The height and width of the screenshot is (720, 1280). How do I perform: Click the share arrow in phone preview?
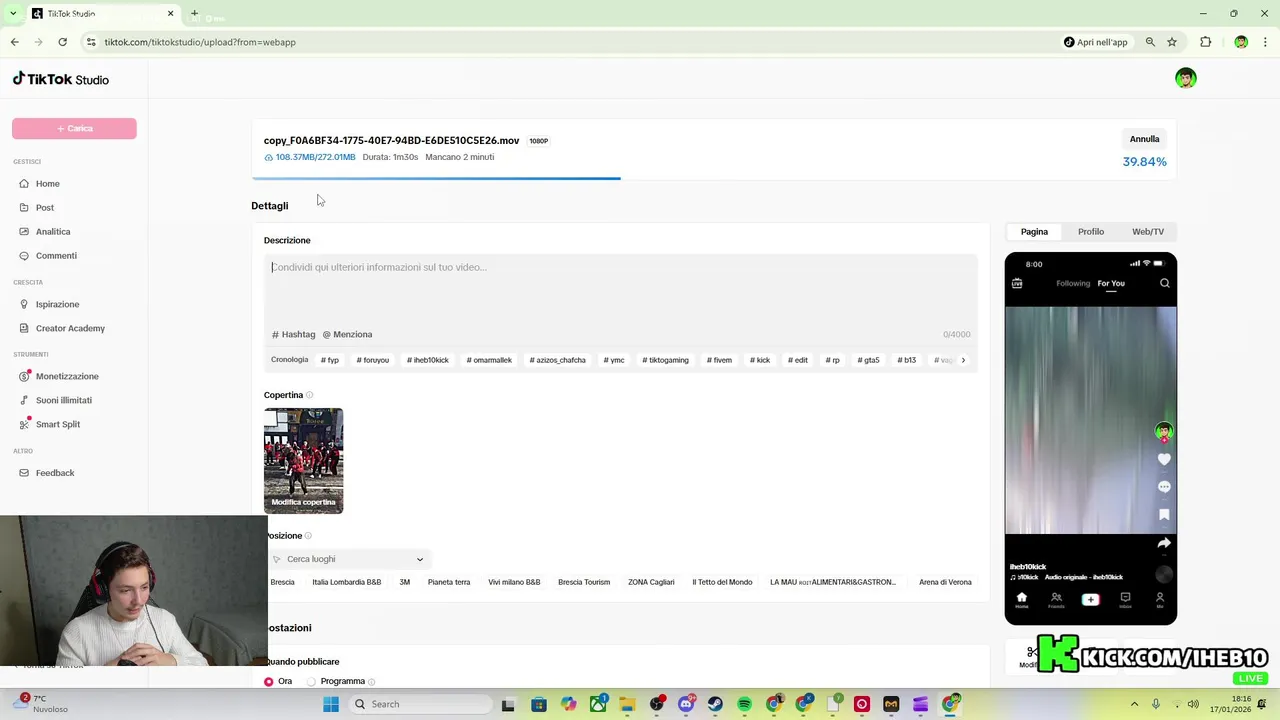tap(1164, 543)
